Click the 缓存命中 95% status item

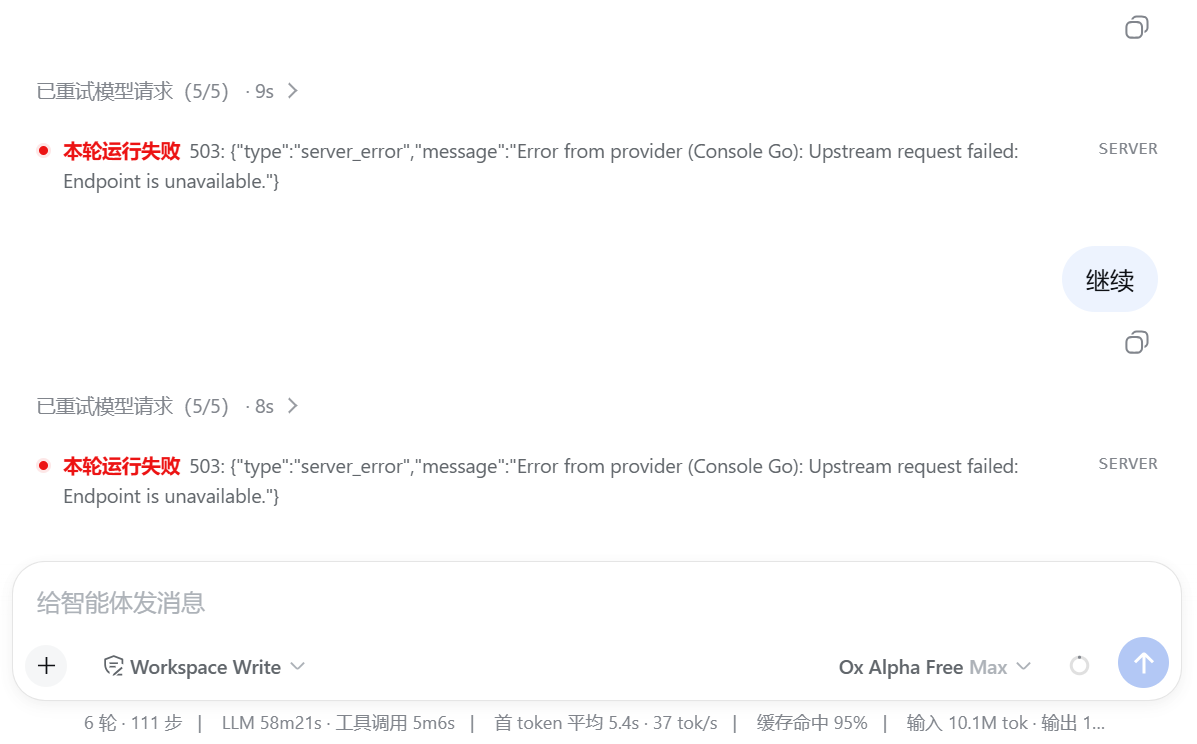point(811,723)
